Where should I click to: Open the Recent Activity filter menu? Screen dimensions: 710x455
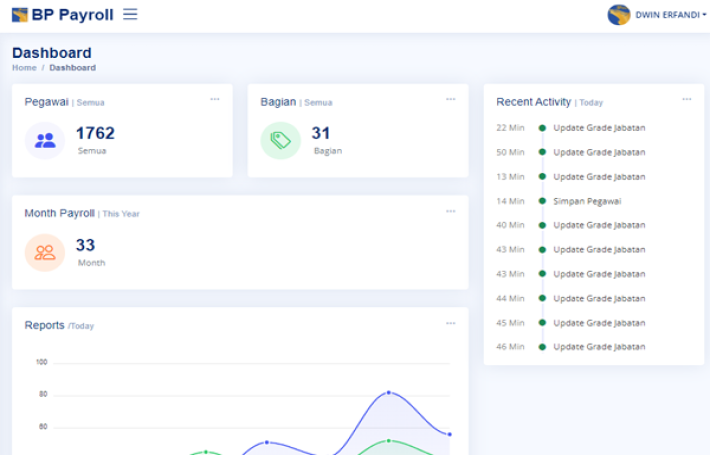point(686,99)
